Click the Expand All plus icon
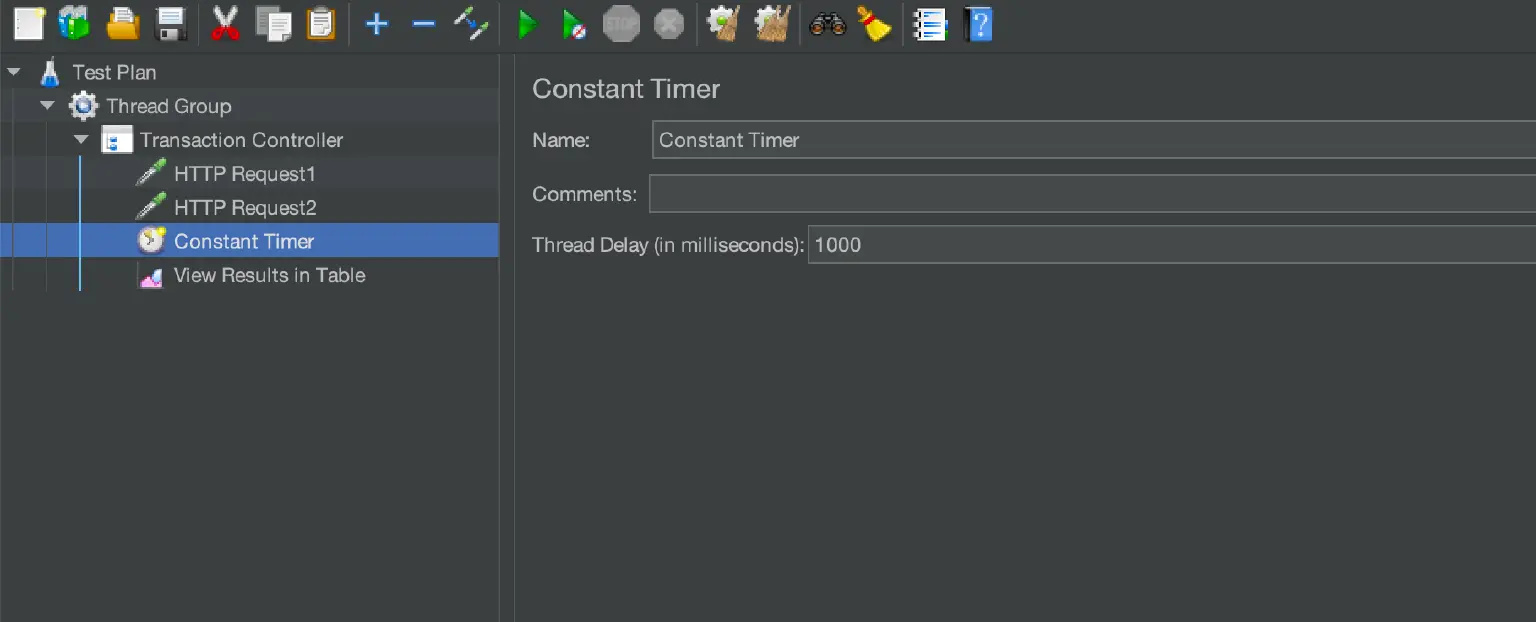The image size is (1536, 622). coord(375,23)
